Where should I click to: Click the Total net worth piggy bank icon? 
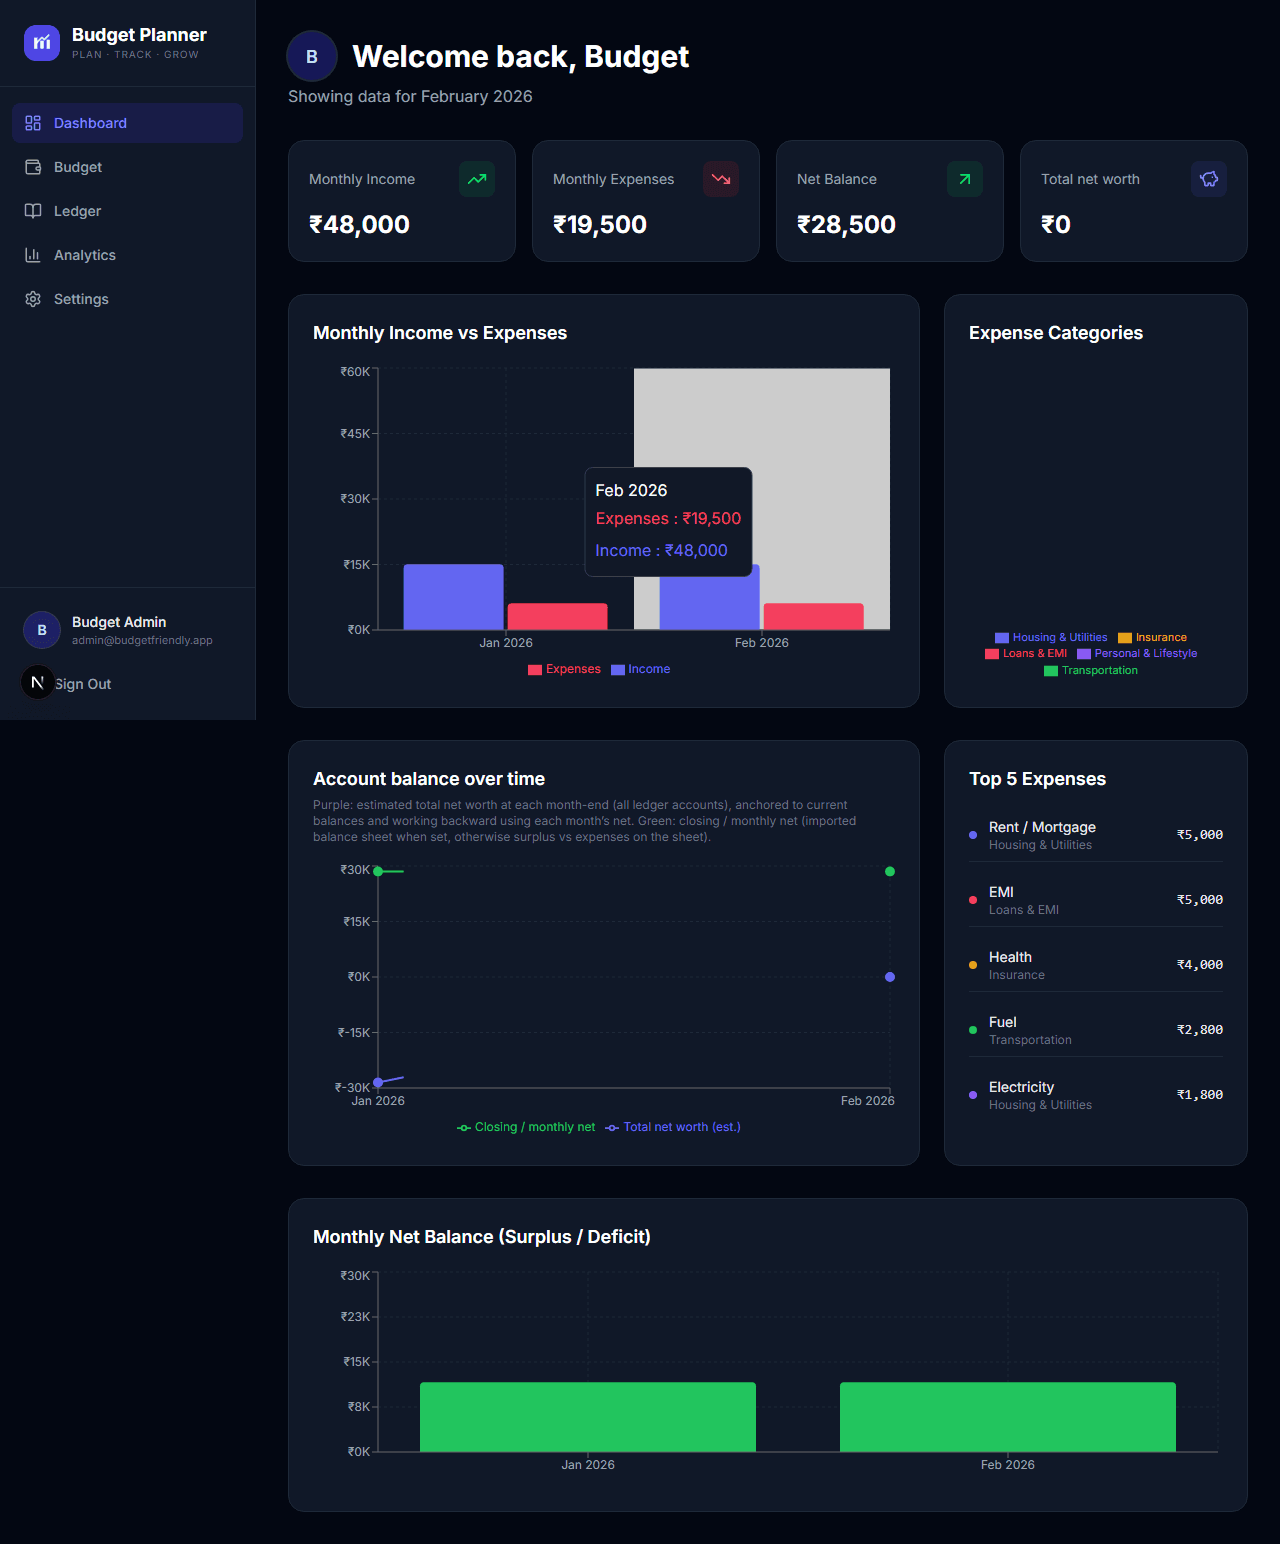[x=1209, y=179]
